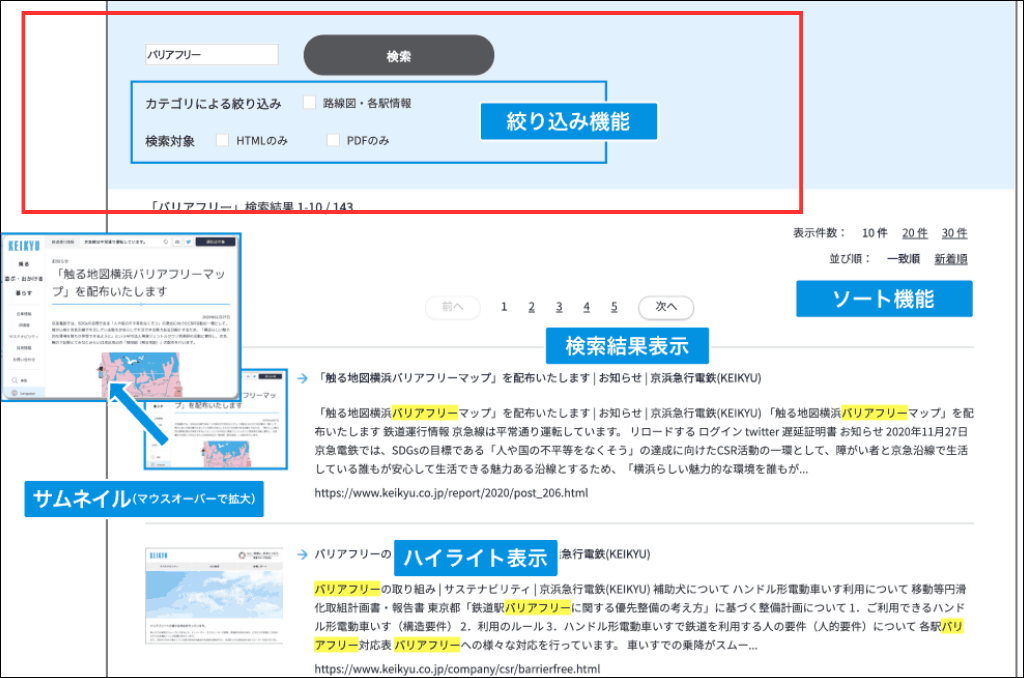The height and width of the screenshot is (678, 1024).
Task: Click the 前へ previous page button
Action: tap(452, 308)
